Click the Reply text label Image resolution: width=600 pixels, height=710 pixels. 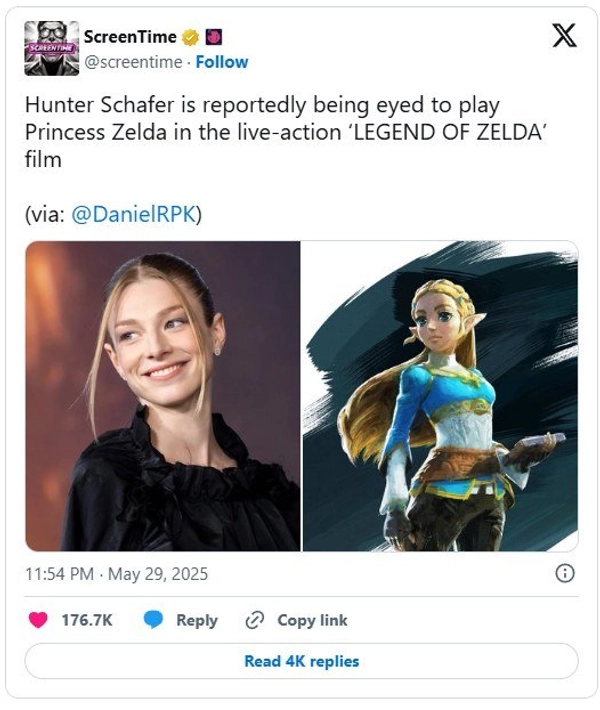coord(197,620)
